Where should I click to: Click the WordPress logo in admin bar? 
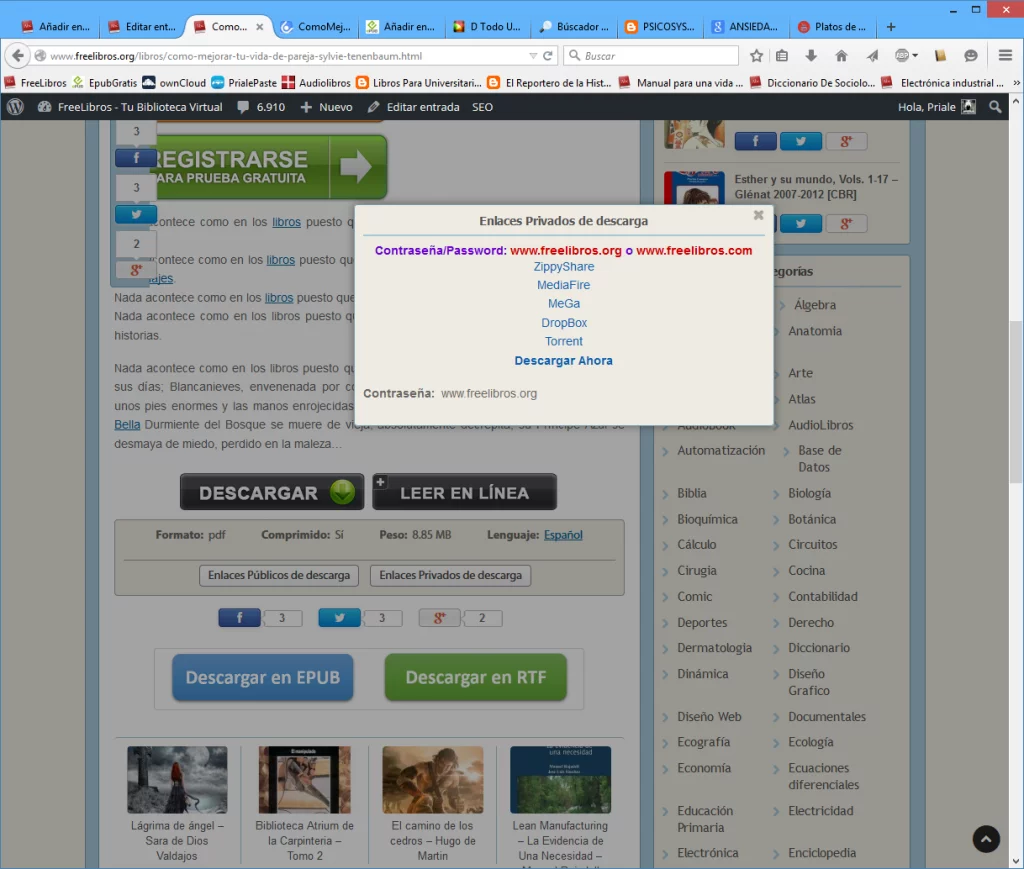pos(15,107)
